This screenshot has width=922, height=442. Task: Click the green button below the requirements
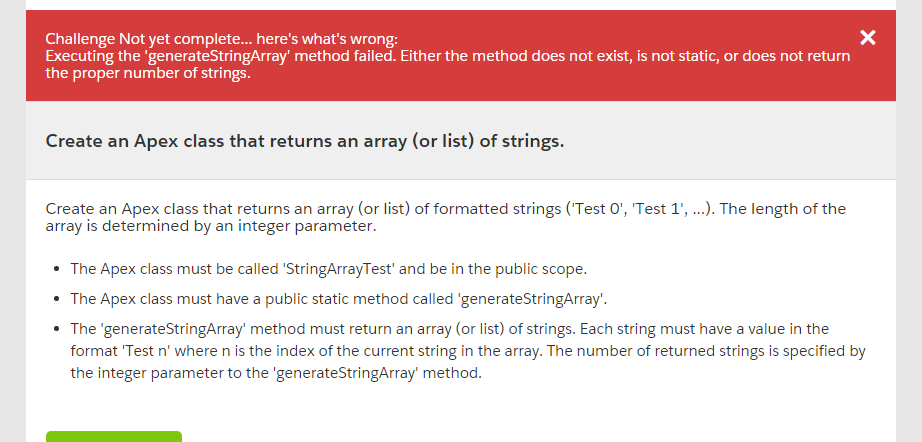coord(114,437)
